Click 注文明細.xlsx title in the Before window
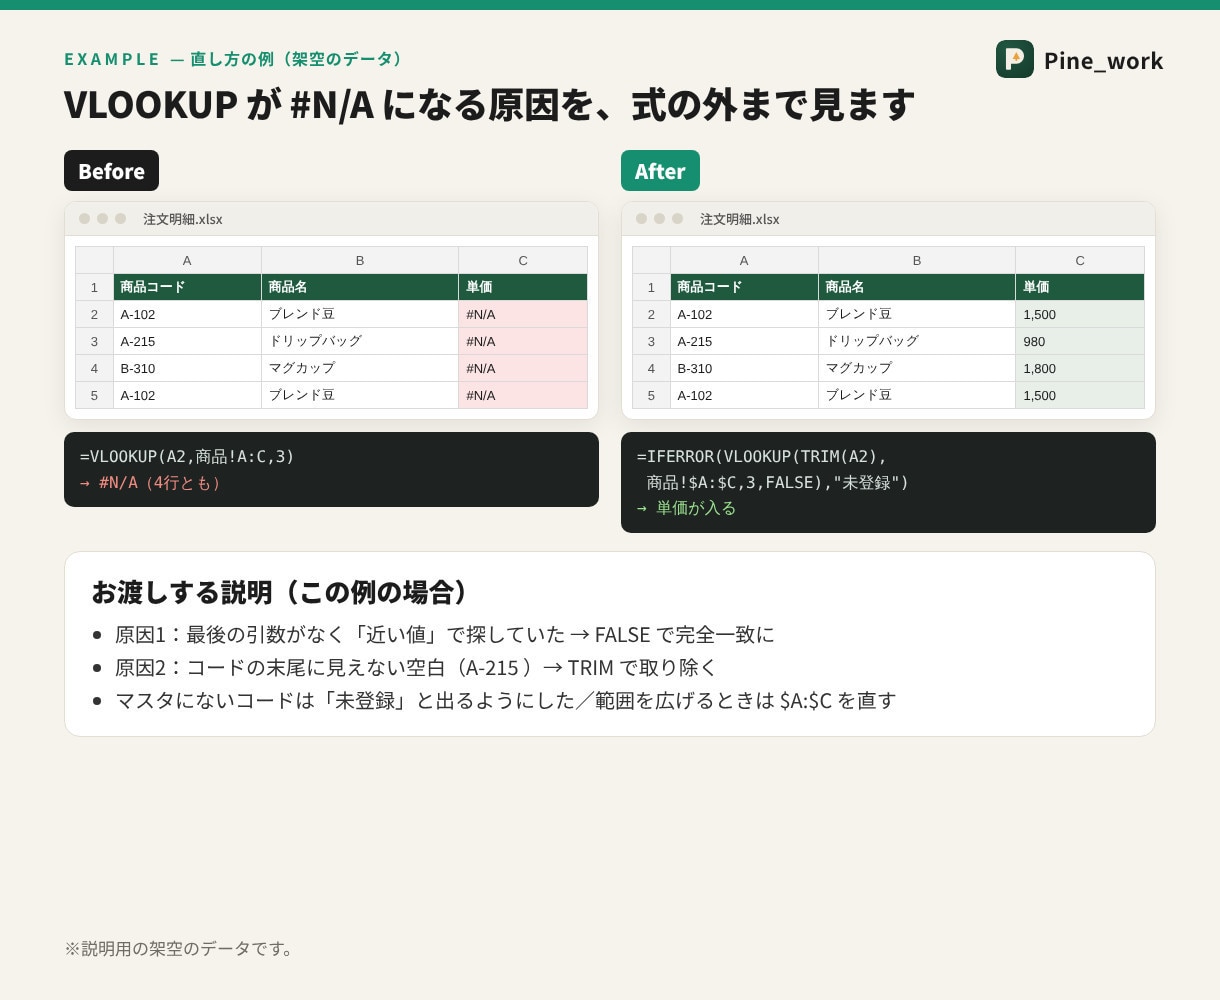 pyautogui.click(x=183, y=219)
